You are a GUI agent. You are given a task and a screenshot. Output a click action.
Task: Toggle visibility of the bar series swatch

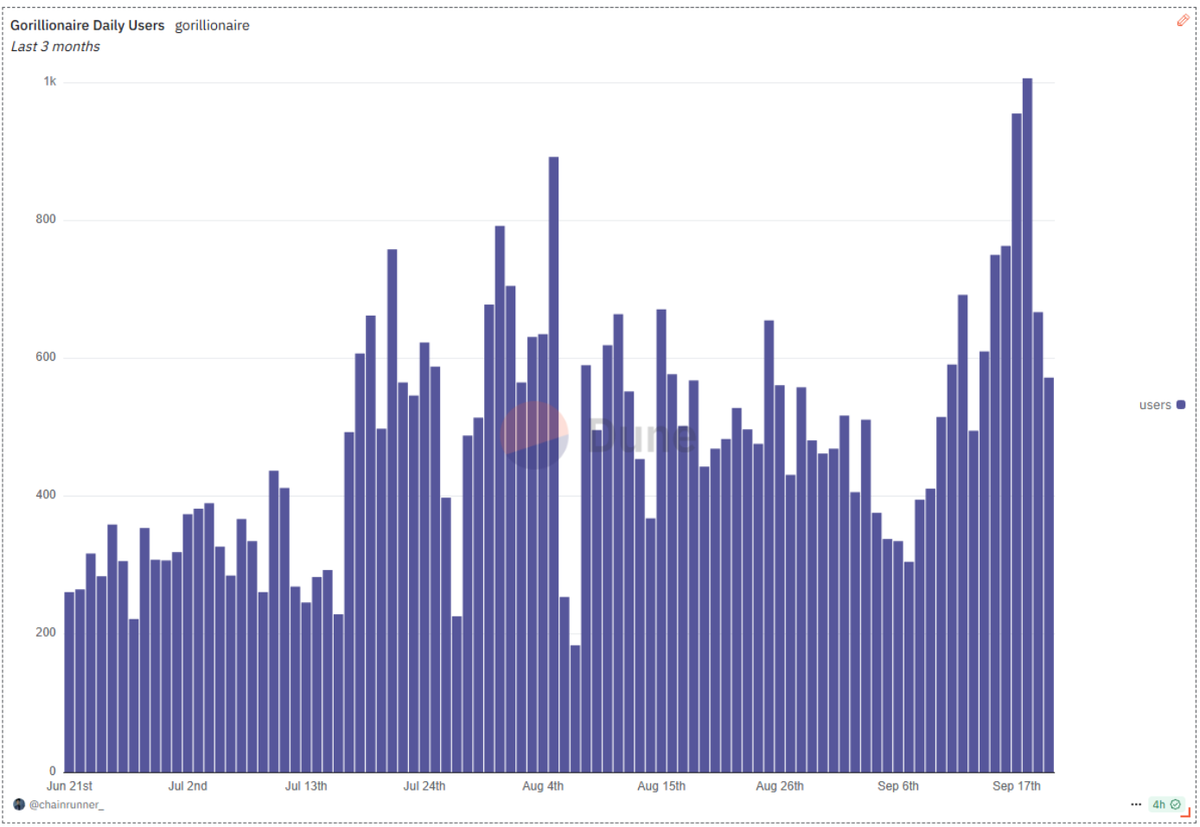pyautogui.click(x=1181, y=404)
